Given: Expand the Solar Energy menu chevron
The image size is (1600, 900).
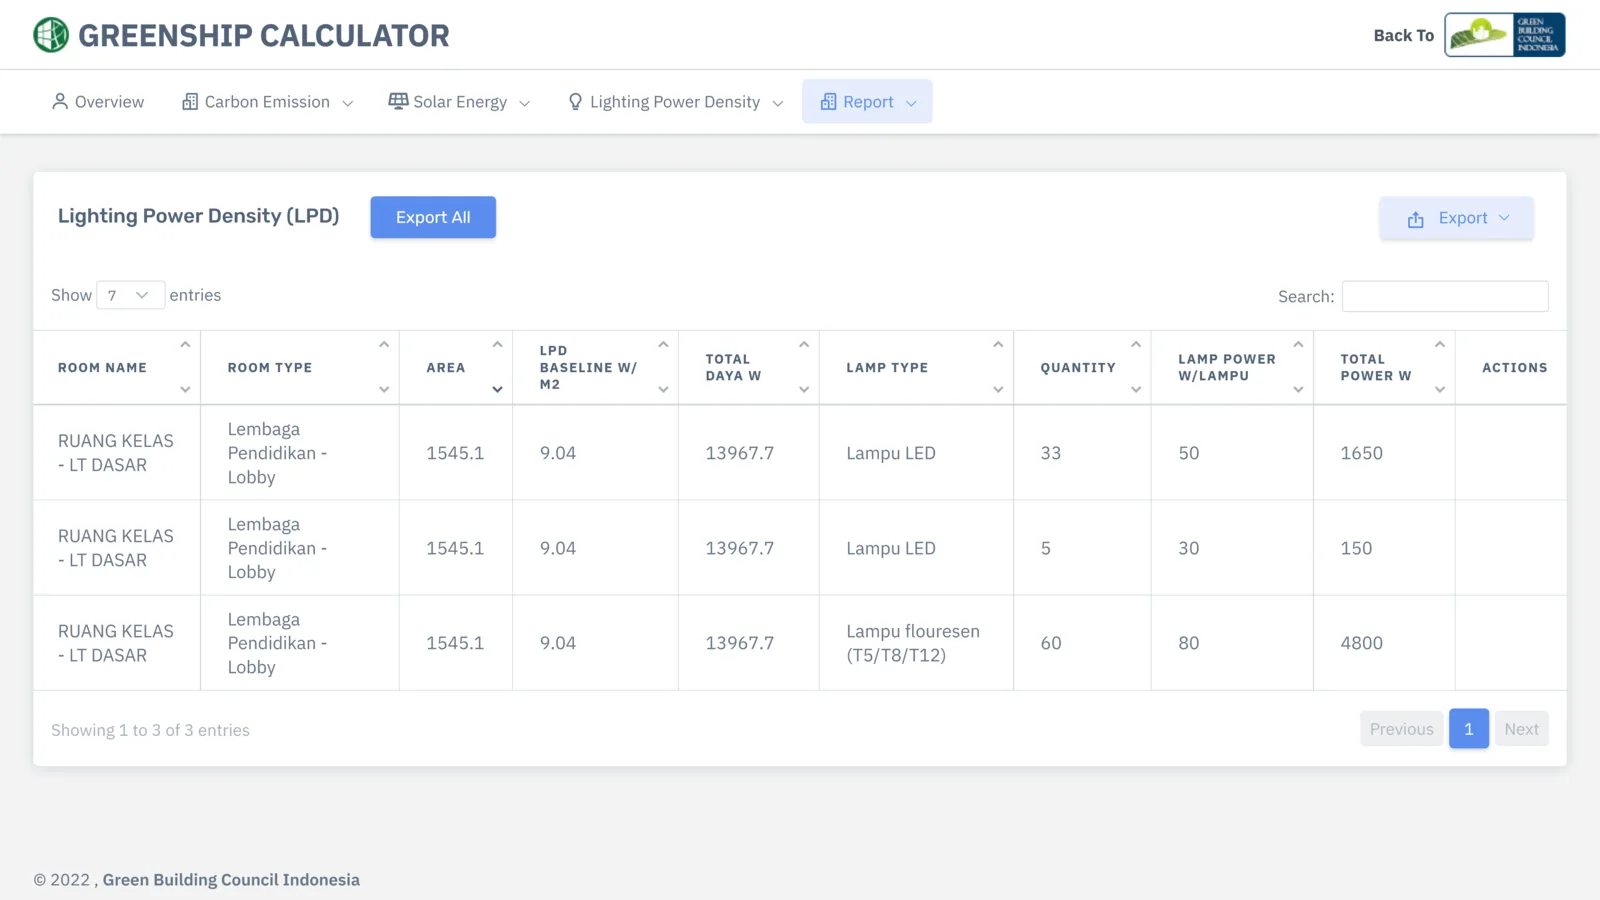Looking at the screenshot, I should 525,103.
